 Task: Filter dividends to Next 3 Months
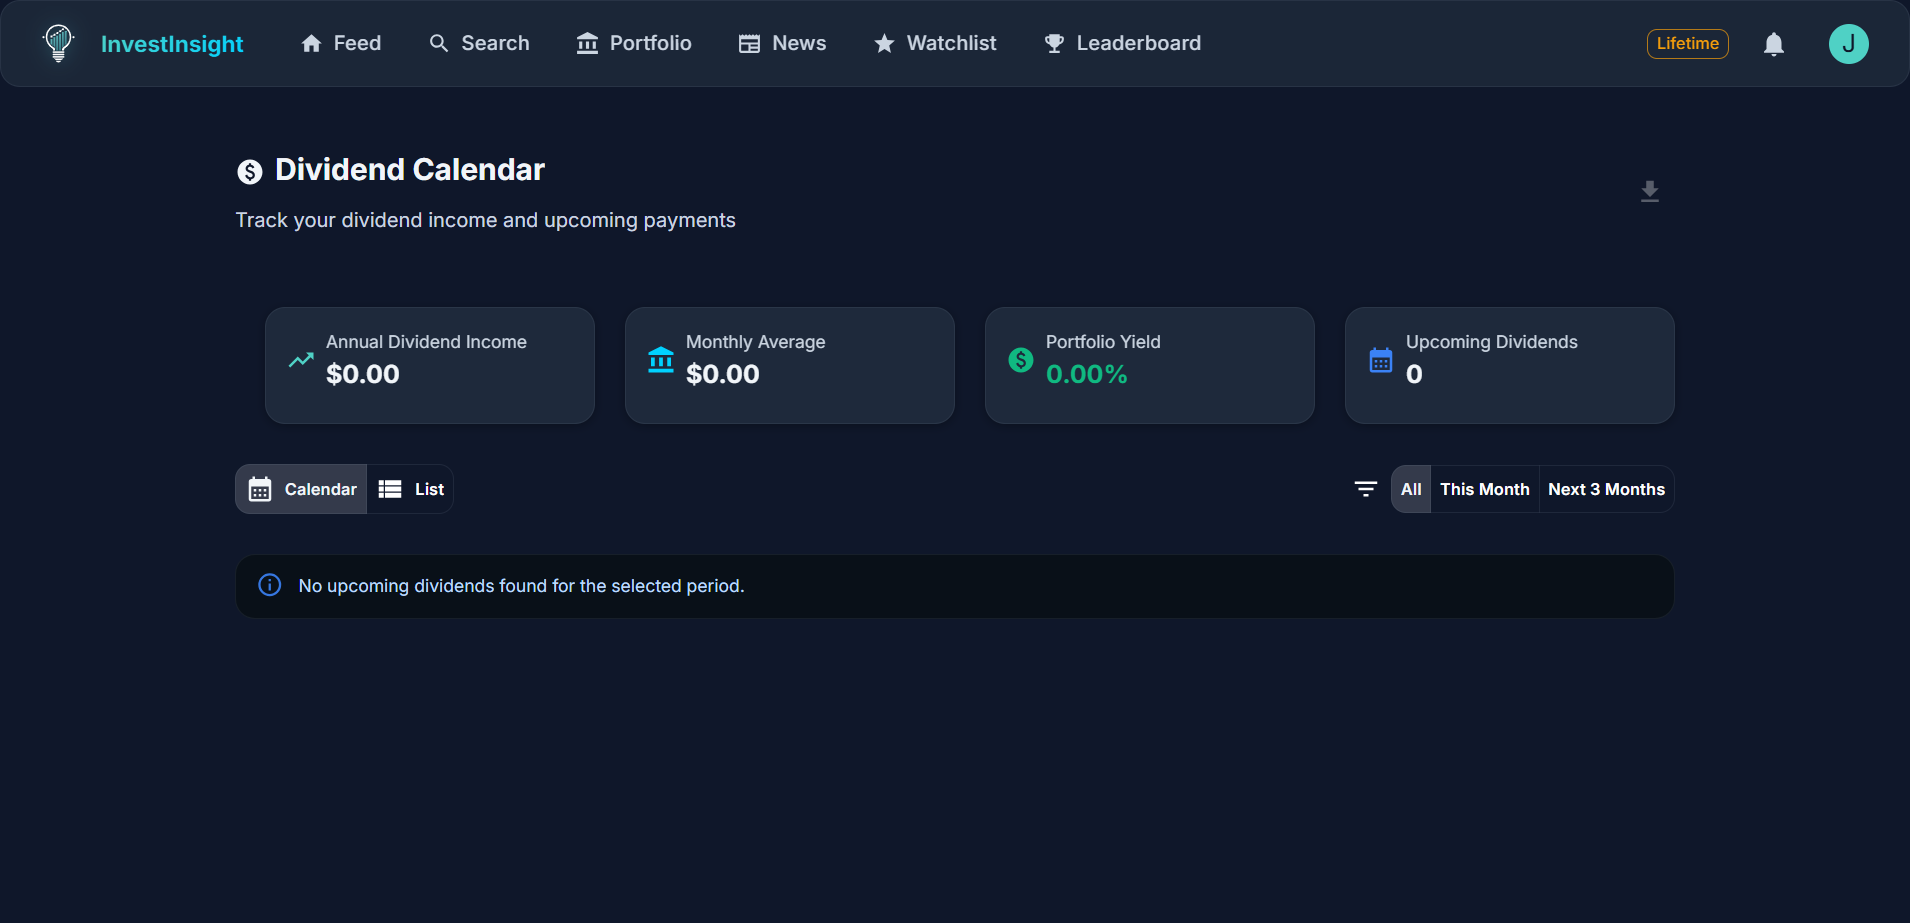pos(1605,489)
